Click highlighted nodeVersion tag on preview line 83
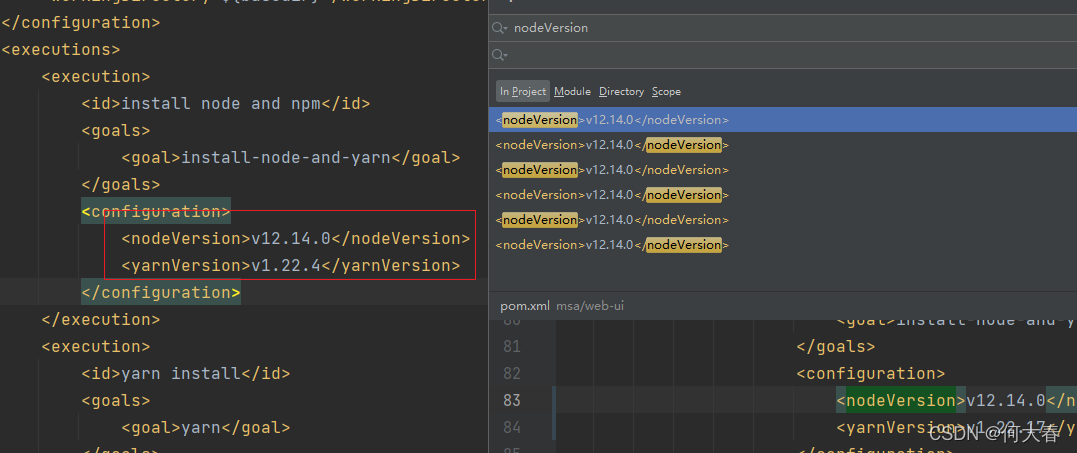The width and height of the screenshot is (1077, 453). pos(900,400)
